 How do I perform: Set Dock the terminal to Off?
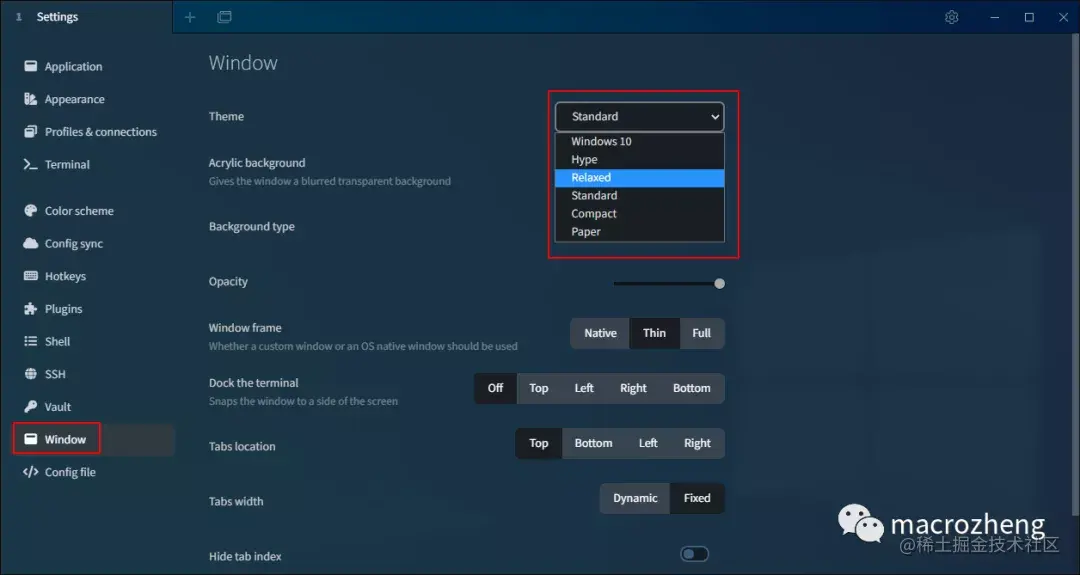(x=495, y=388)
